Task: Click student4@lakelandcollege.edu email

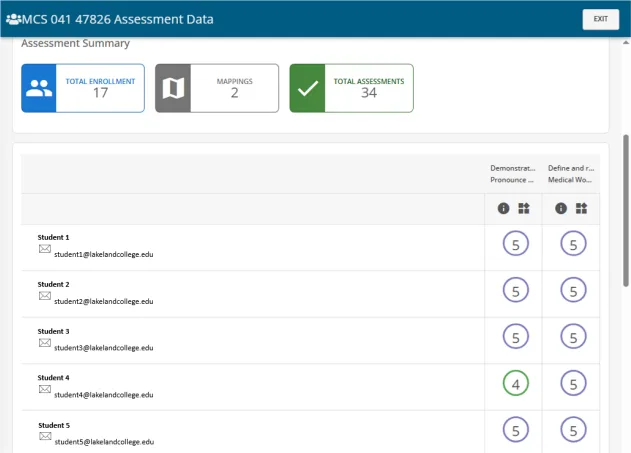Action: [103, 395]
